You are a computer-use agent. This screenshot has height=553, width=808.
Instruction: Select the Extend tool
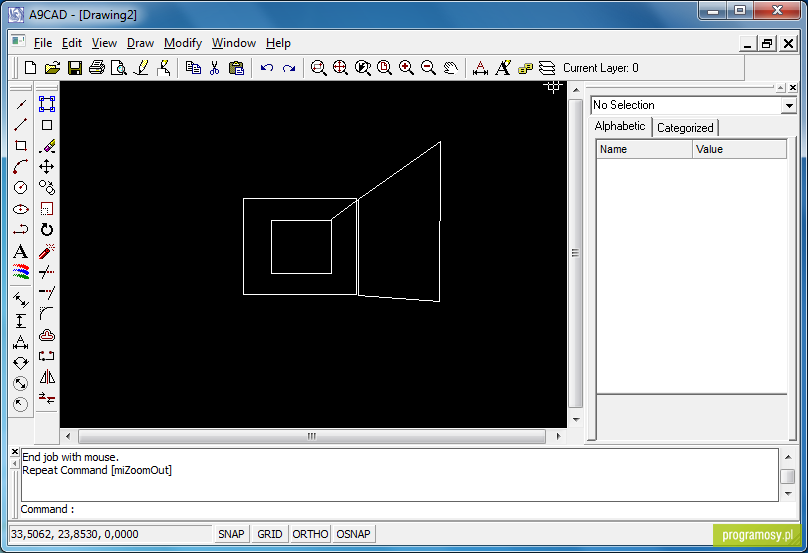pyautogui.click(x=46, y=293)
